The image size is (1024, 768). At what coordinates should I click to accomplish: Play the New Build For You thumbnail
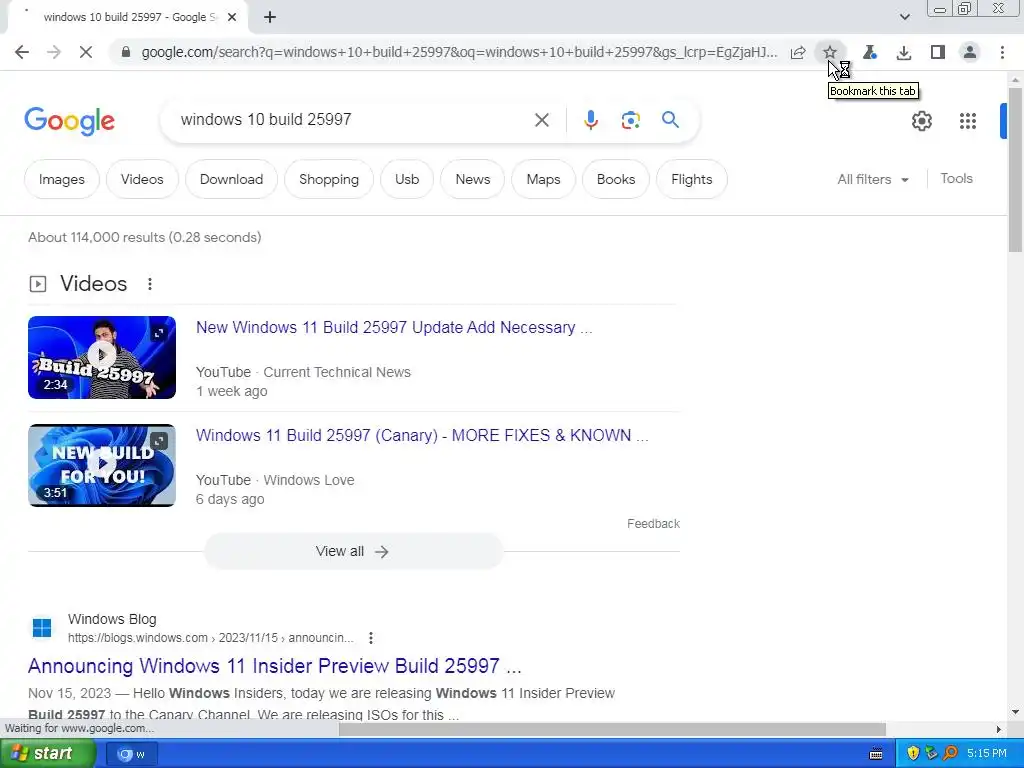(x=102, y=465)
